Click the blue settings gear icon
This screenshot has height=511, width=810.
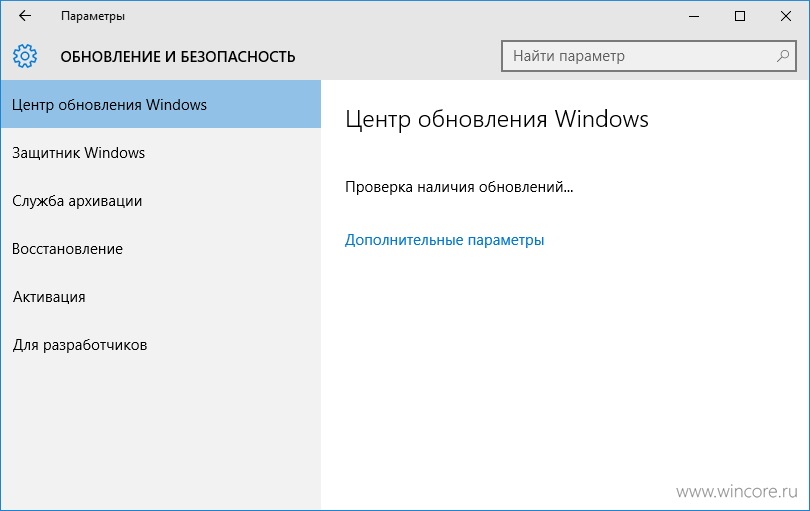pos(25,56)
